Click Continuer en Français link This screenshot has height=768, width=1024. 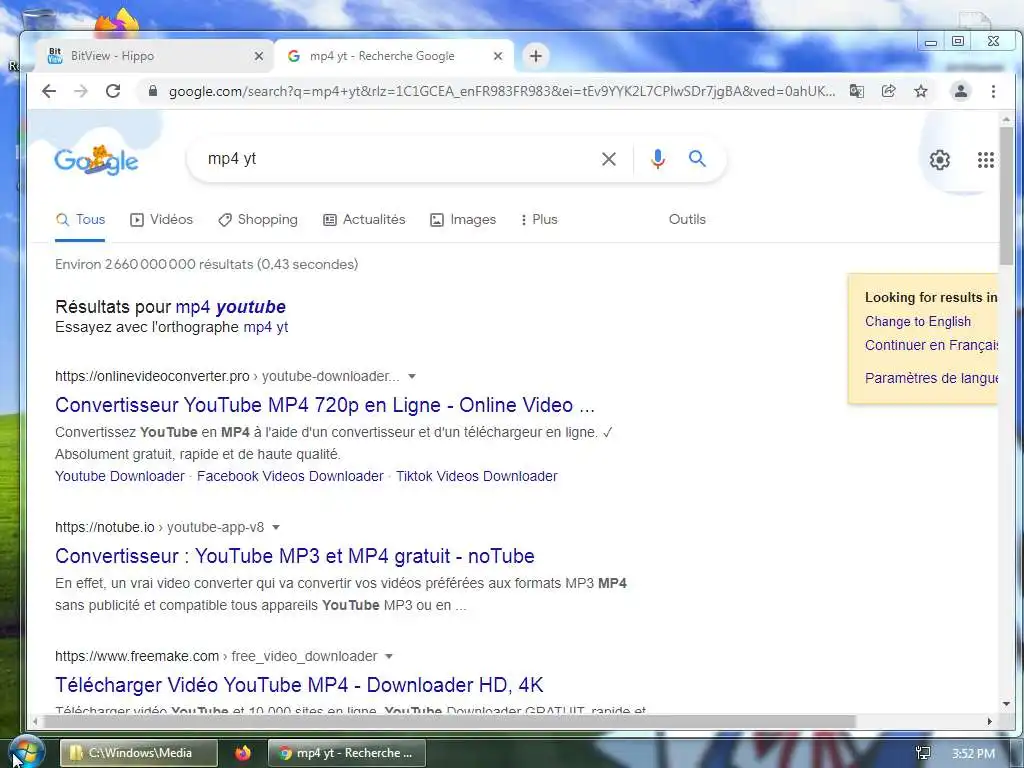pyautogui.click(x=931, y=345)
